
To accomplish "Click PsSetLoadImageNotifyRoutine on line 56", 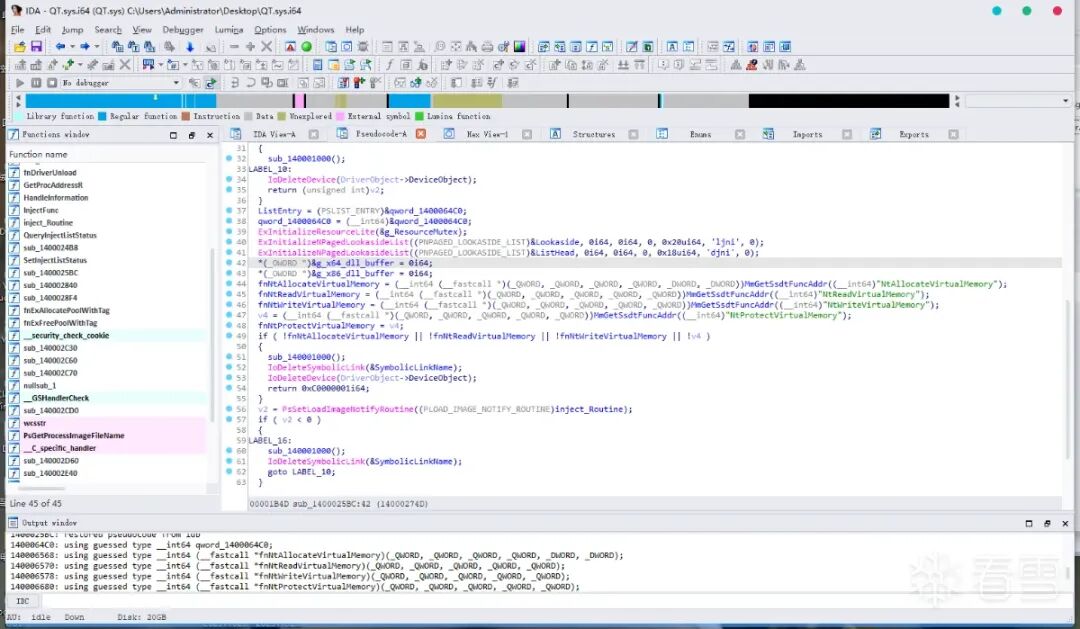I will [348, 409].
